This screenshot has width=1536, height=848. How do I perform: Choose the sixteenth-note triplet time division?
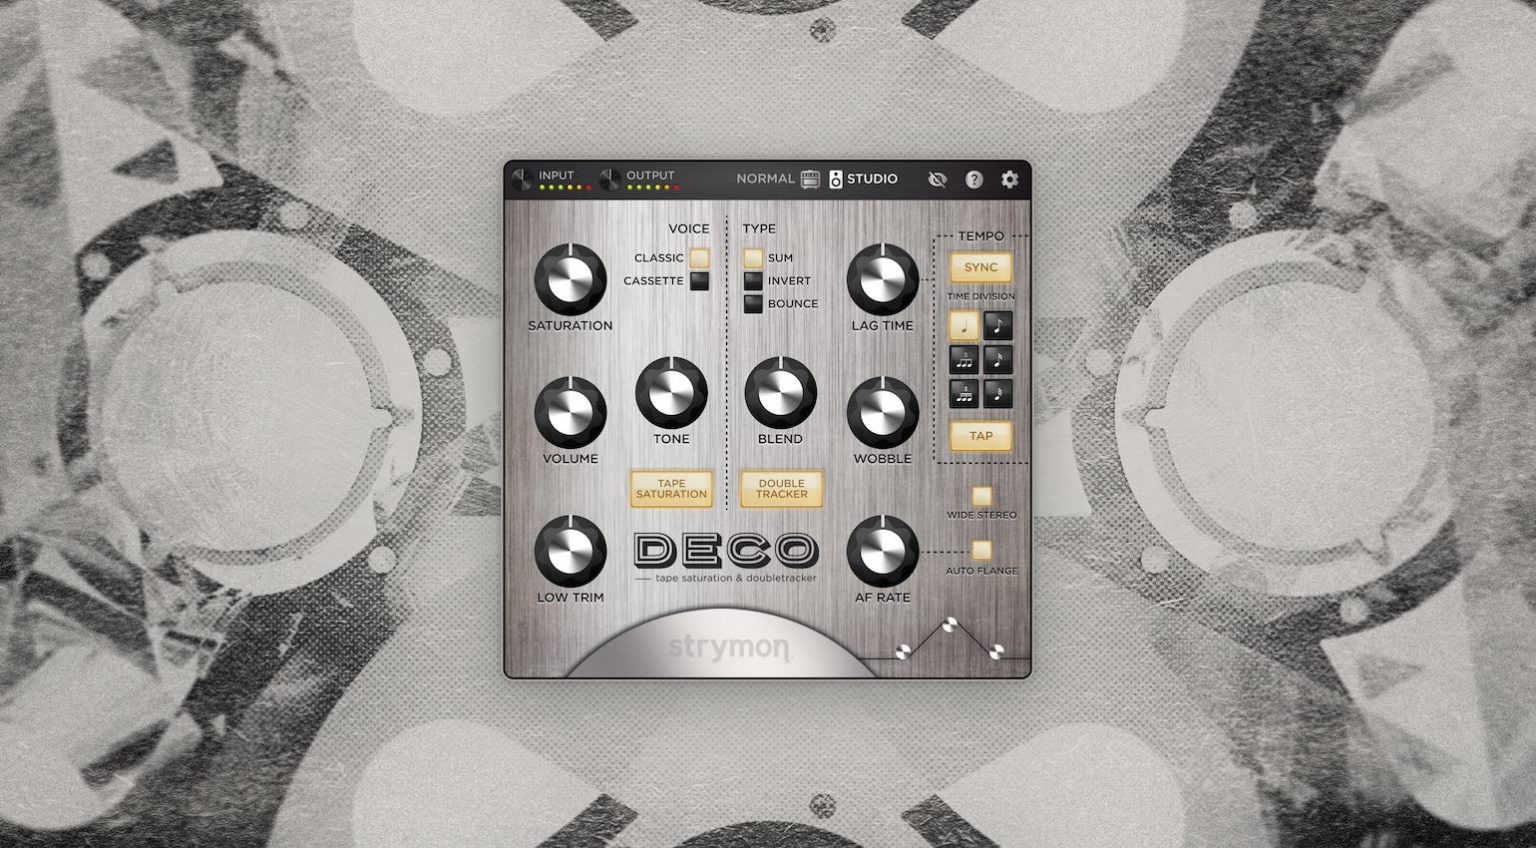(964, 394)
